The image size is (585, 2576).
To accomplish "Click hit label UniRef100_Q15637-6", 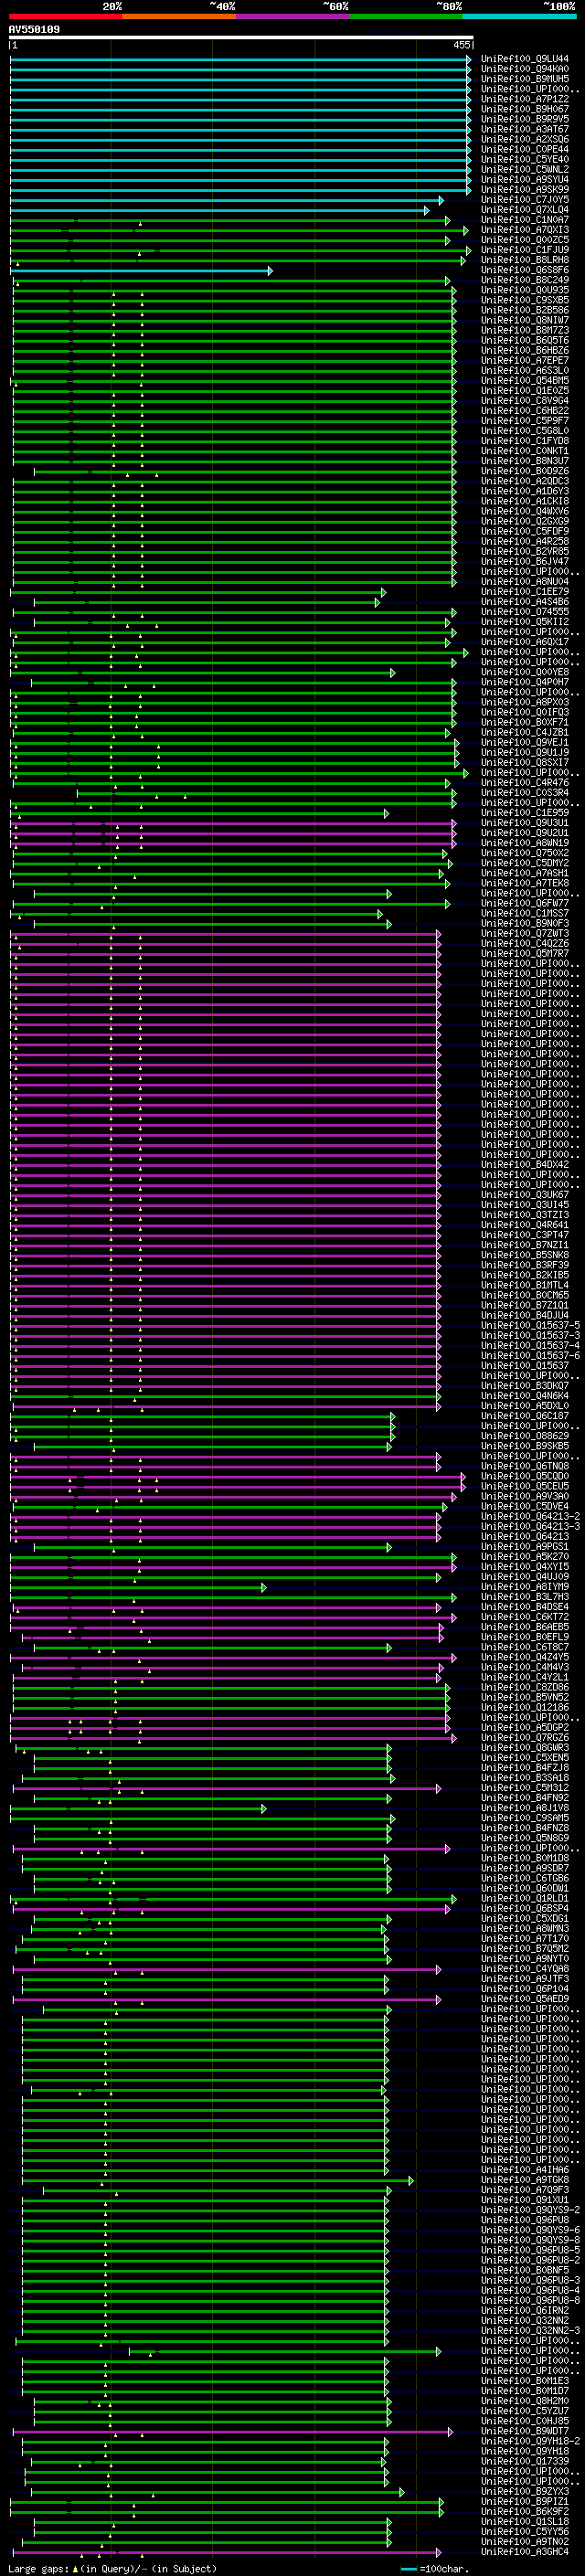I will (x=530, y=1355).
